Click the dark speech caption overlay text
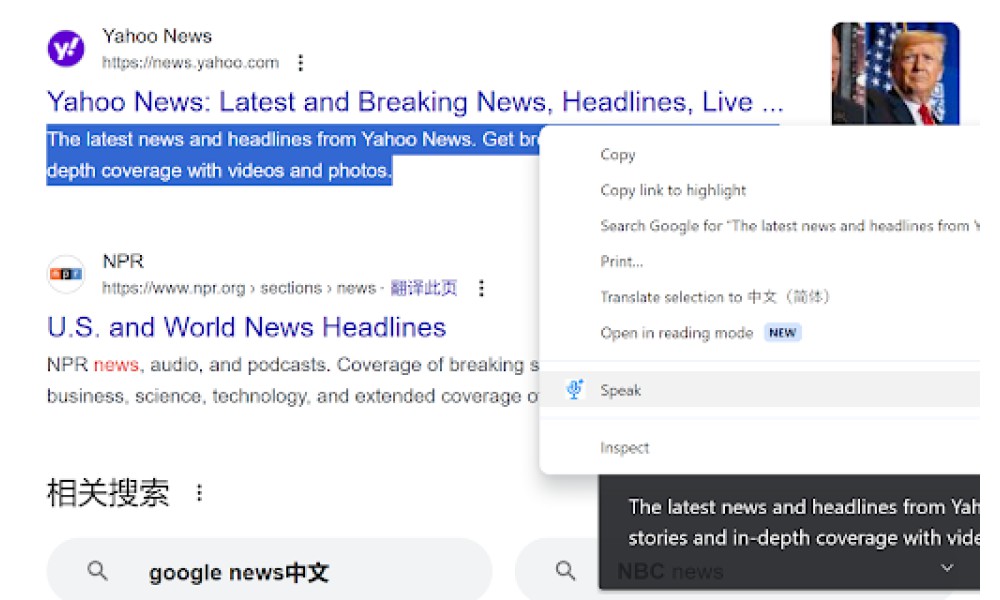 (x=804, y=522)
